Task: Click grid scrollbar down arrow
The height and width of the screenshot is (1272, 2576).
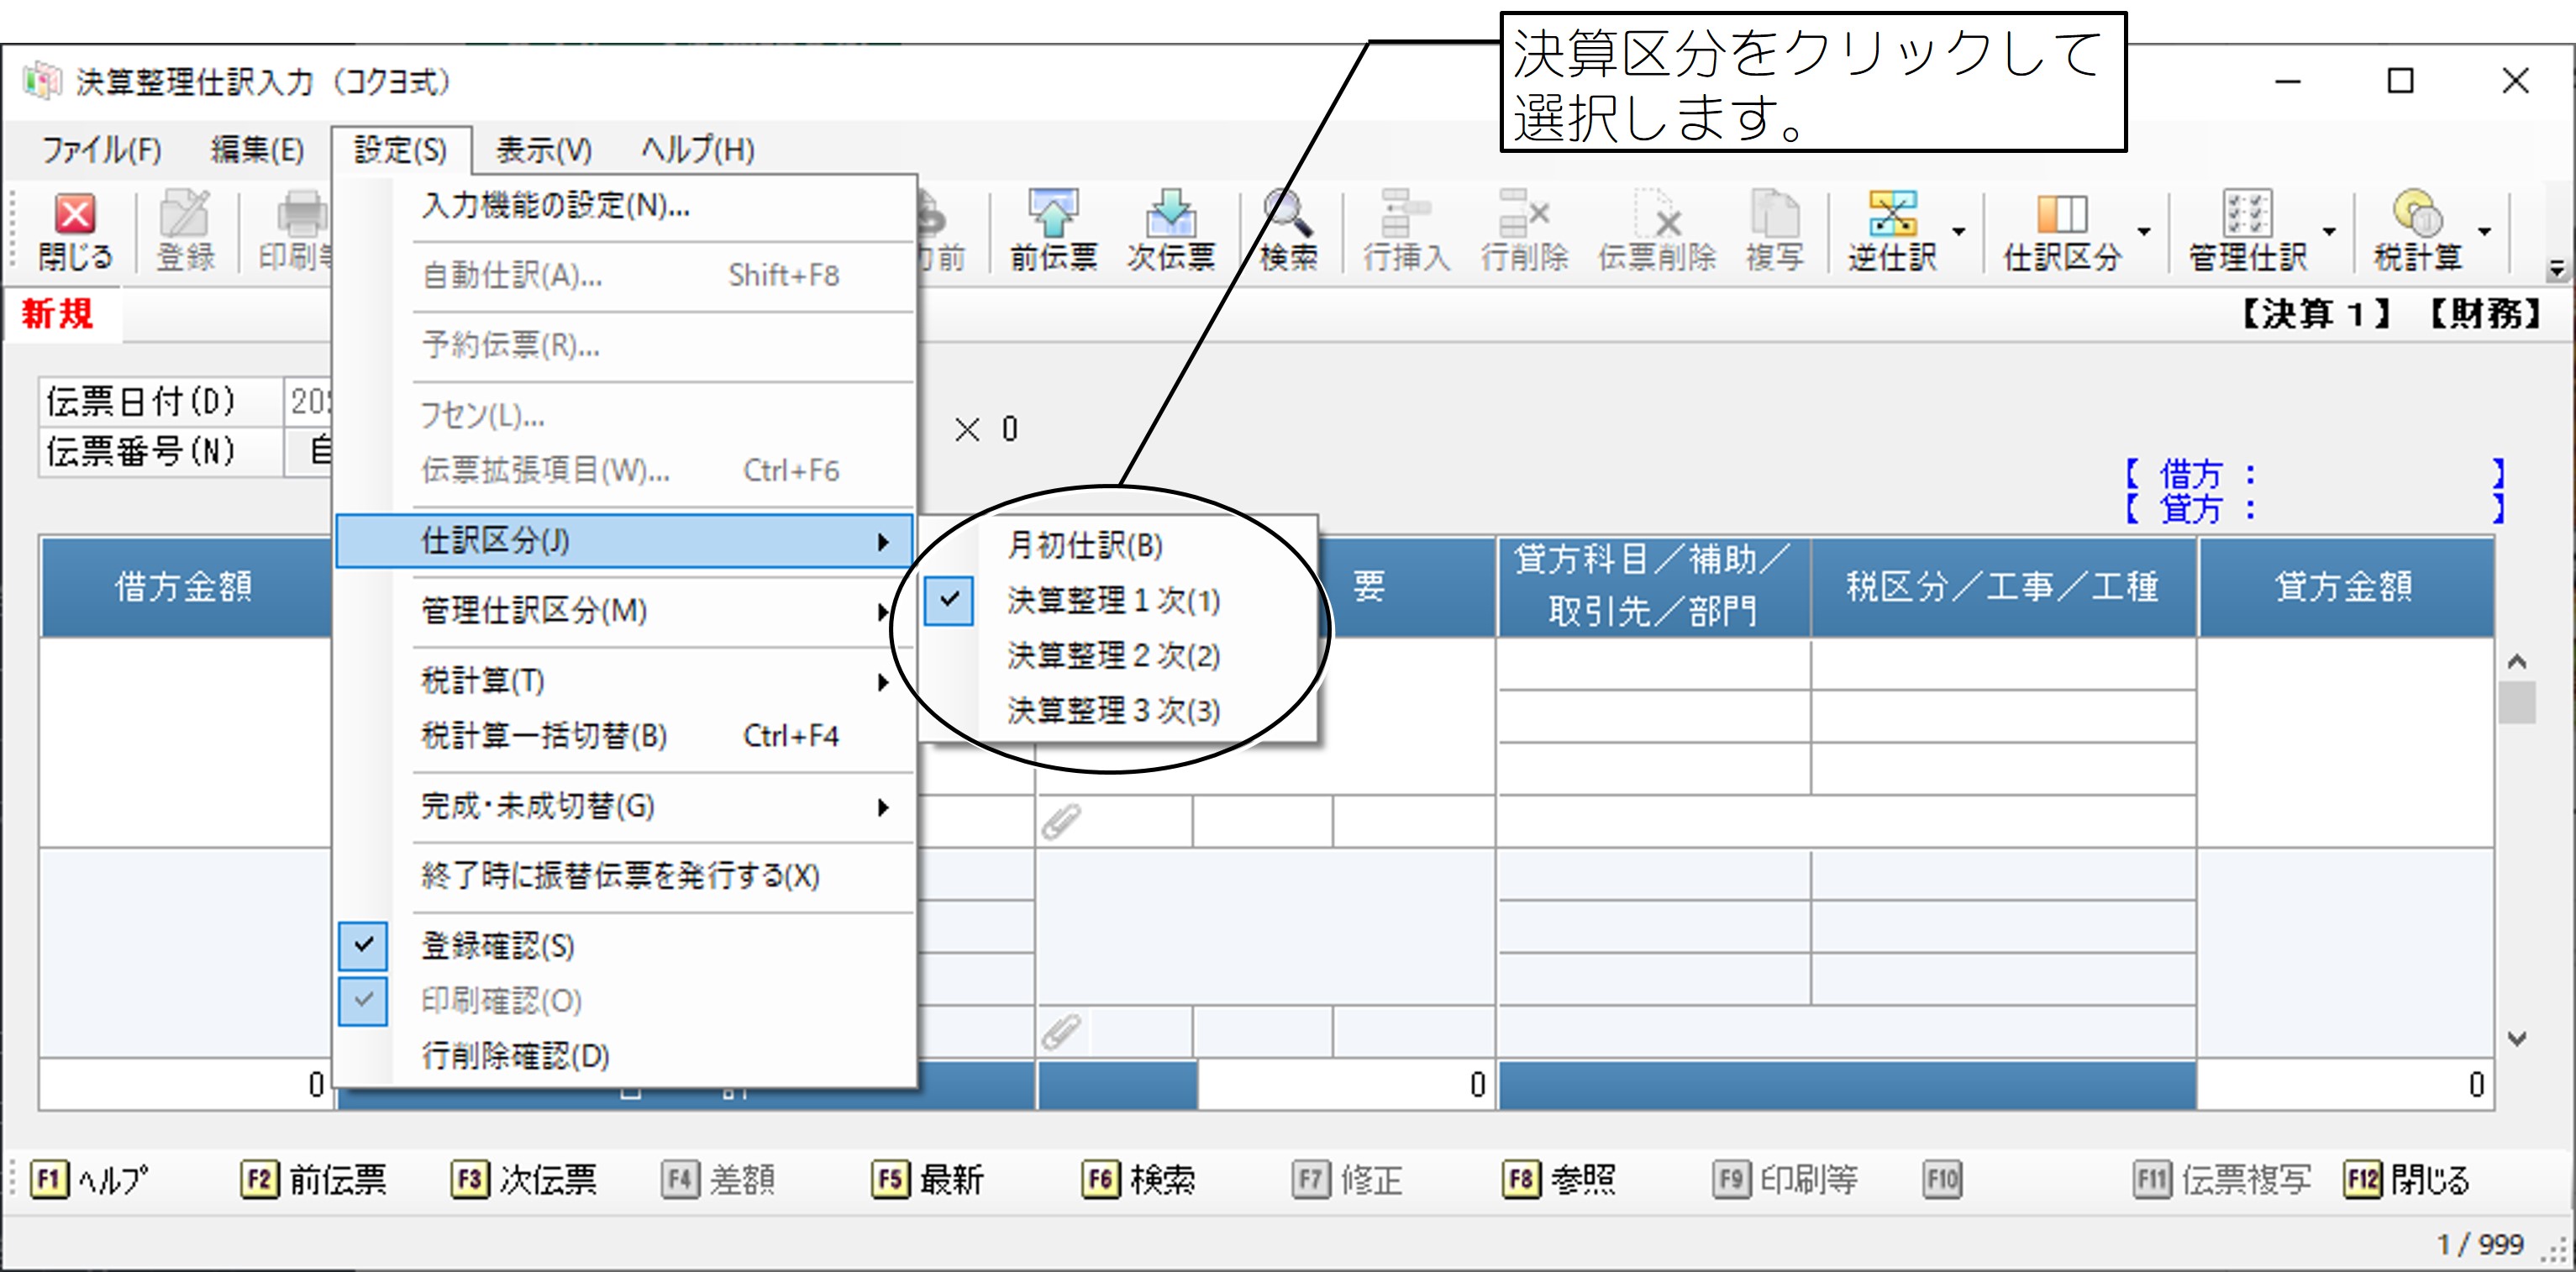Action: (x=2517, y=1039)
